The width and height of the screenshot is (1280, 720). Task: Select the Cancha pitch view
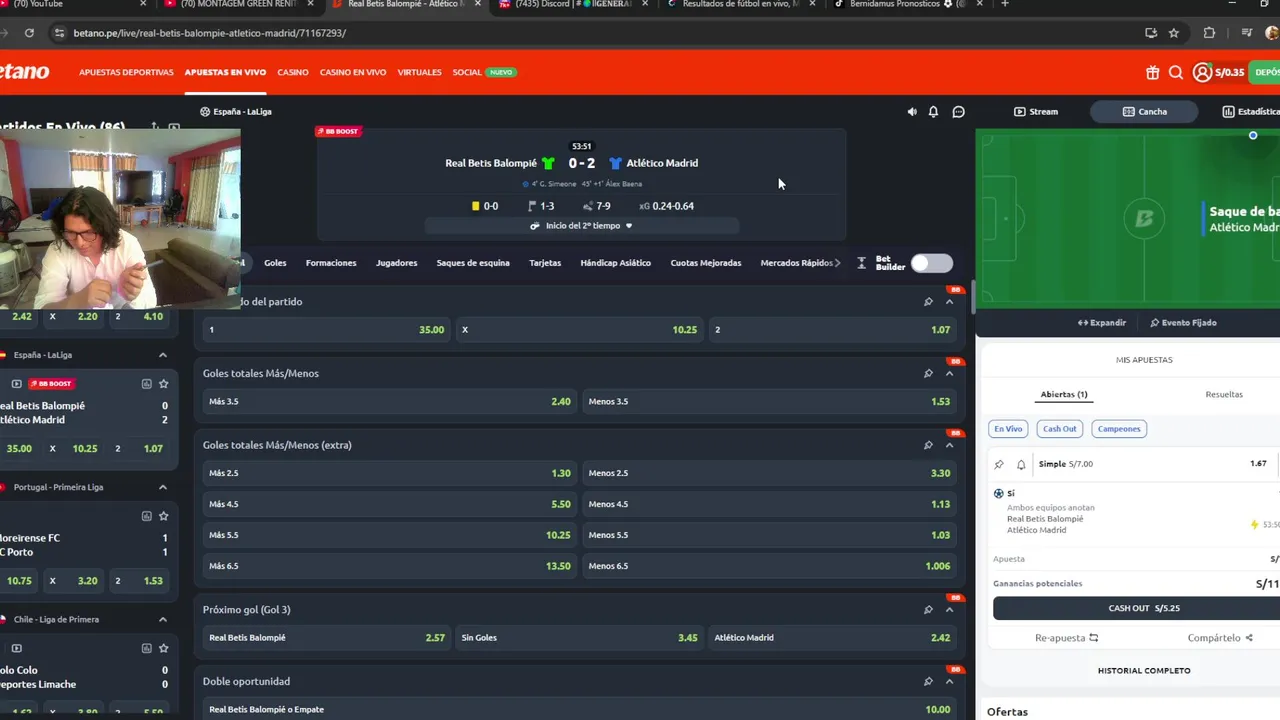pyautogui.click(x=1144, y=112)
